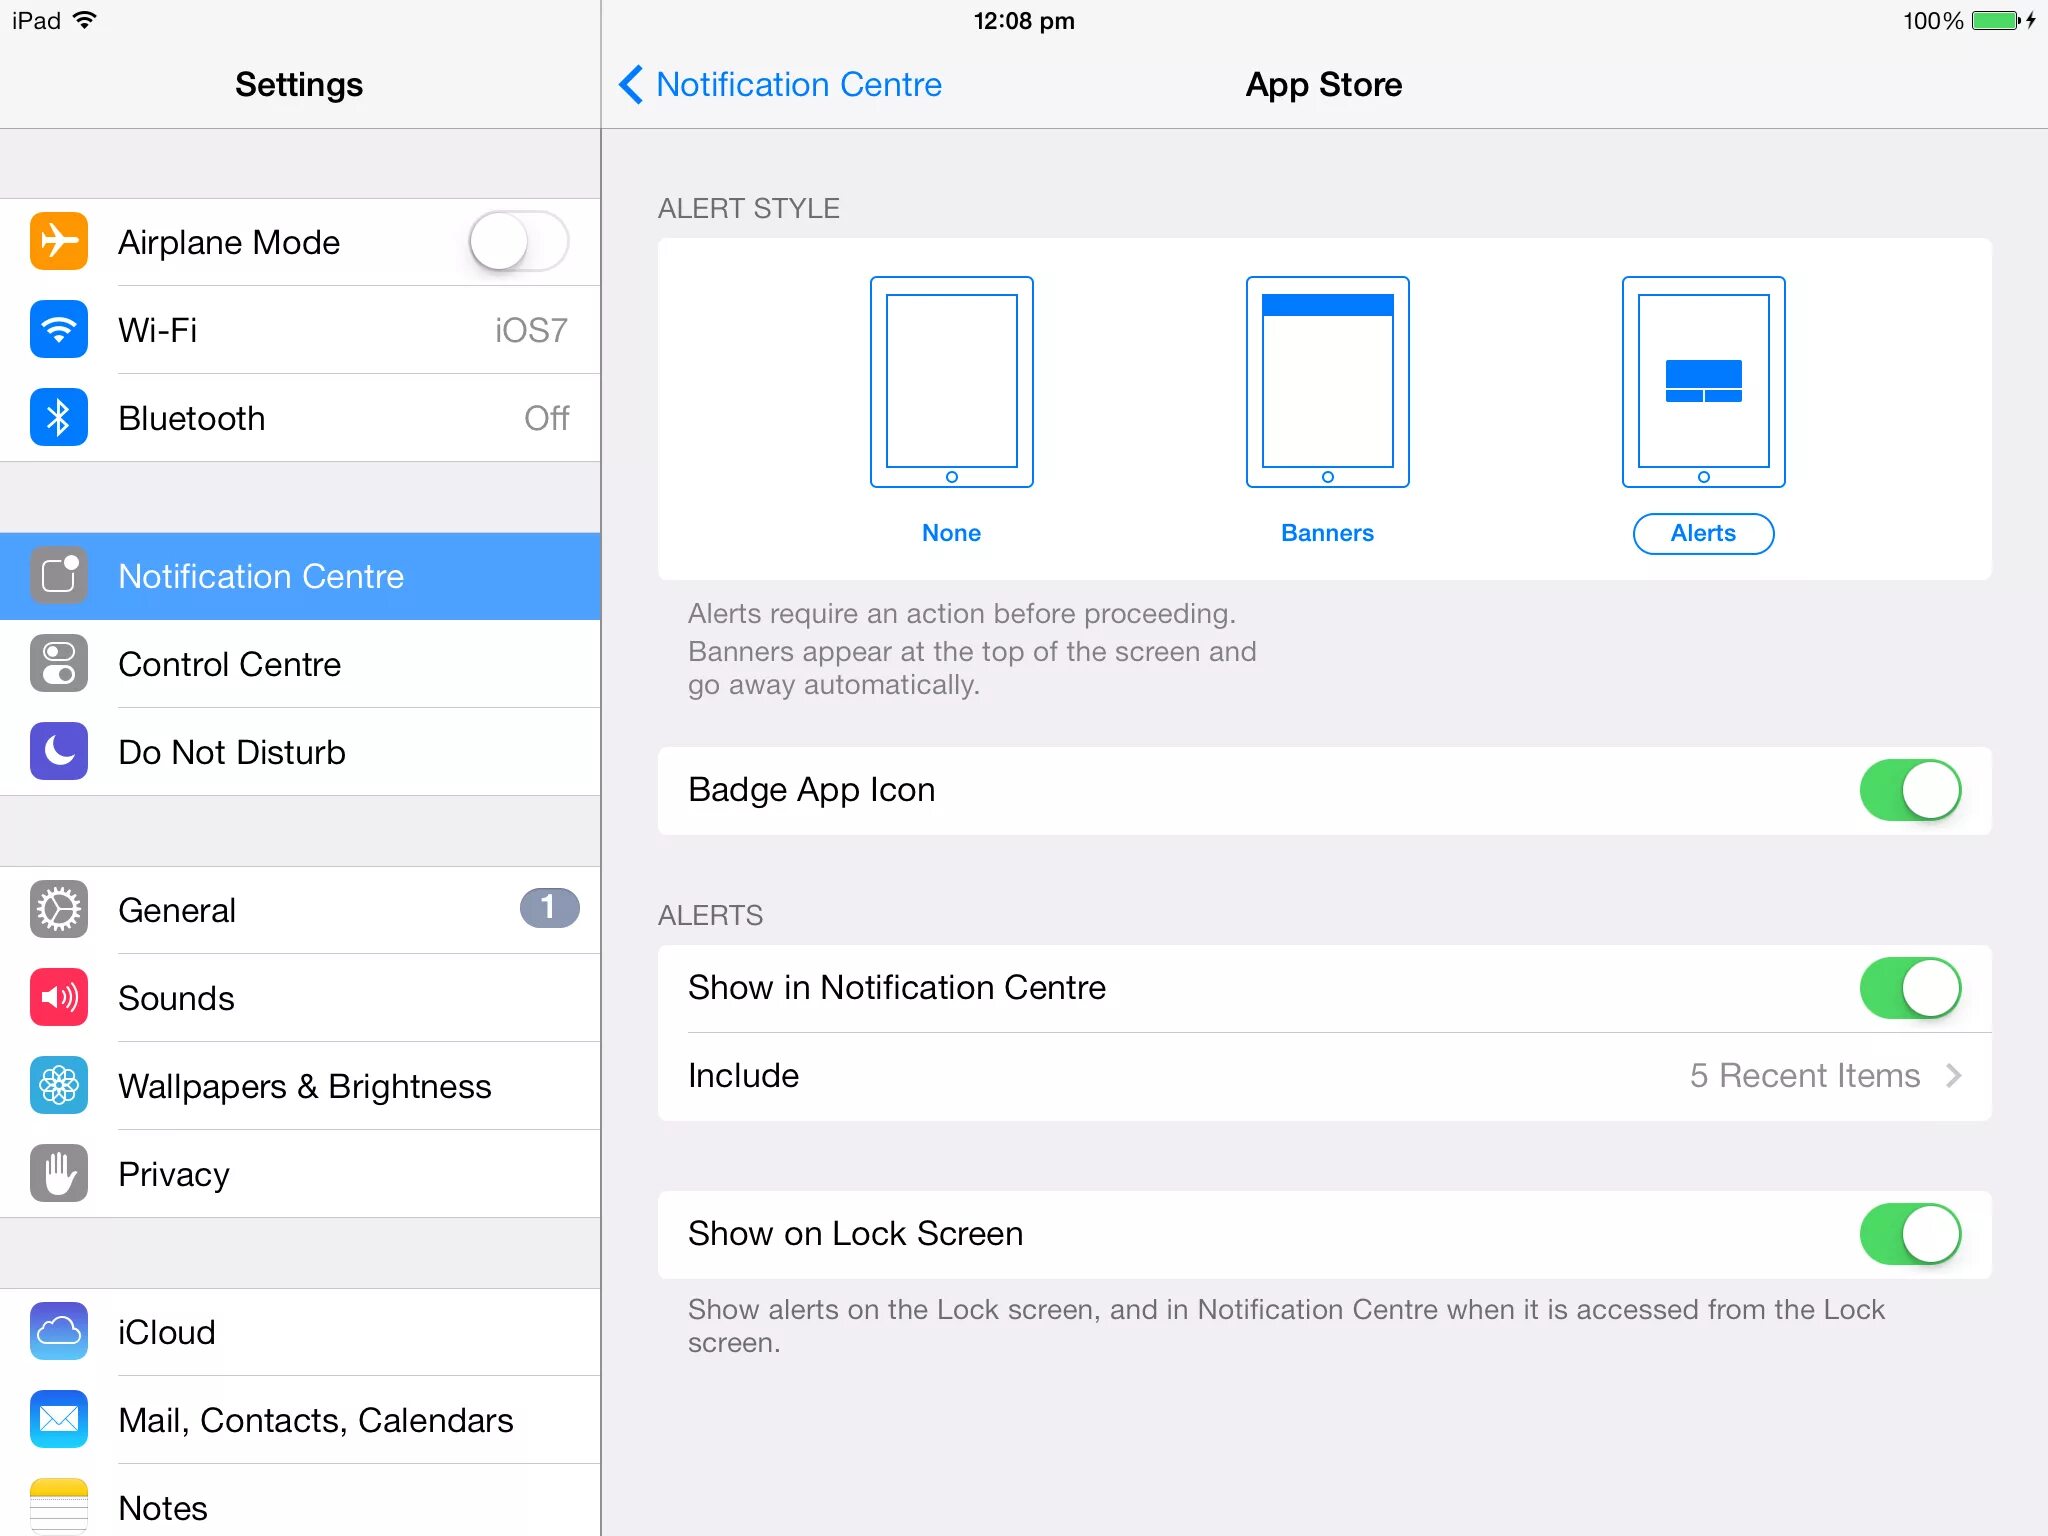Switch off Show in Notification Centre
Image resolution: width=2048 pixels, height=1536 pixels.
(1909, 988)
